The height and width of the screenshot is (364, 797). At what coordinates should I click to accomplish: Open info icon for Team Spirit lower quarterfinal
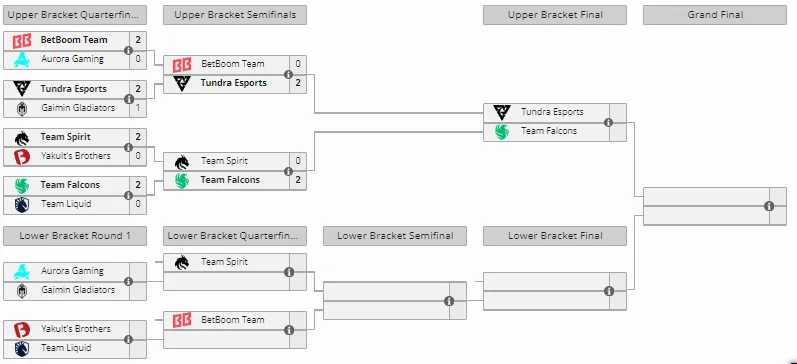pos(289,272)
